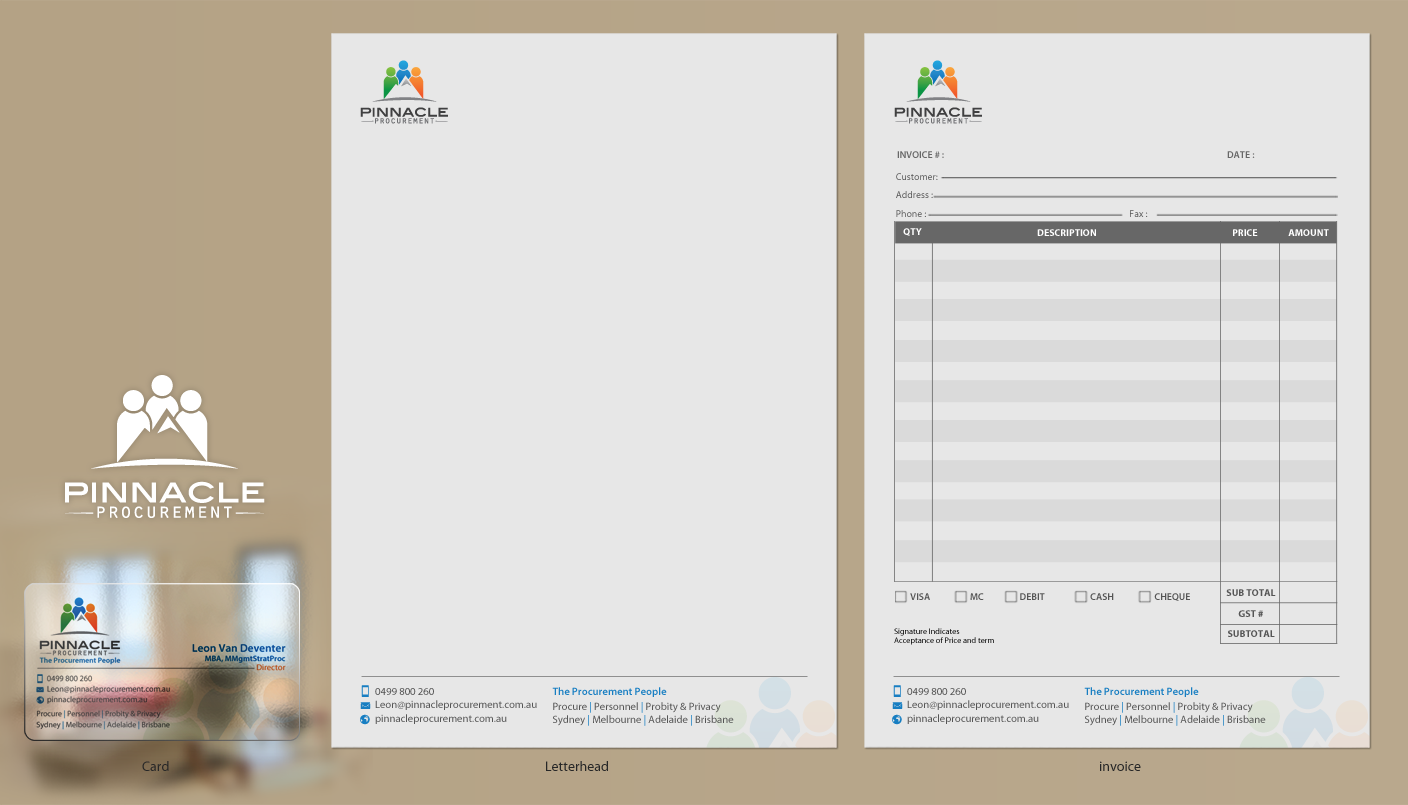Select the Letterhead label below the letterhead mockup
Image resolution: width=1408 pixels, height=805 pixels.
[x=577, y=766]
